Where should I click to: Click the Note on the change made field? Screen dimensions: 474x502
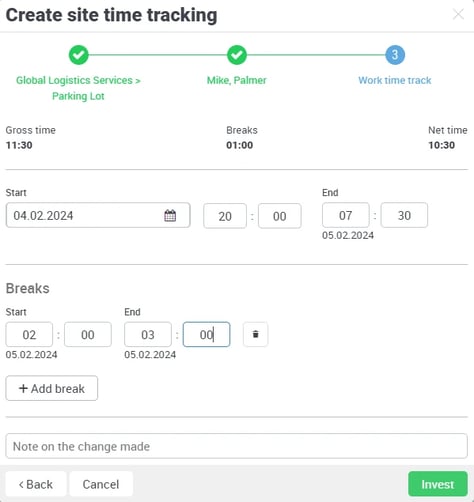237,446
